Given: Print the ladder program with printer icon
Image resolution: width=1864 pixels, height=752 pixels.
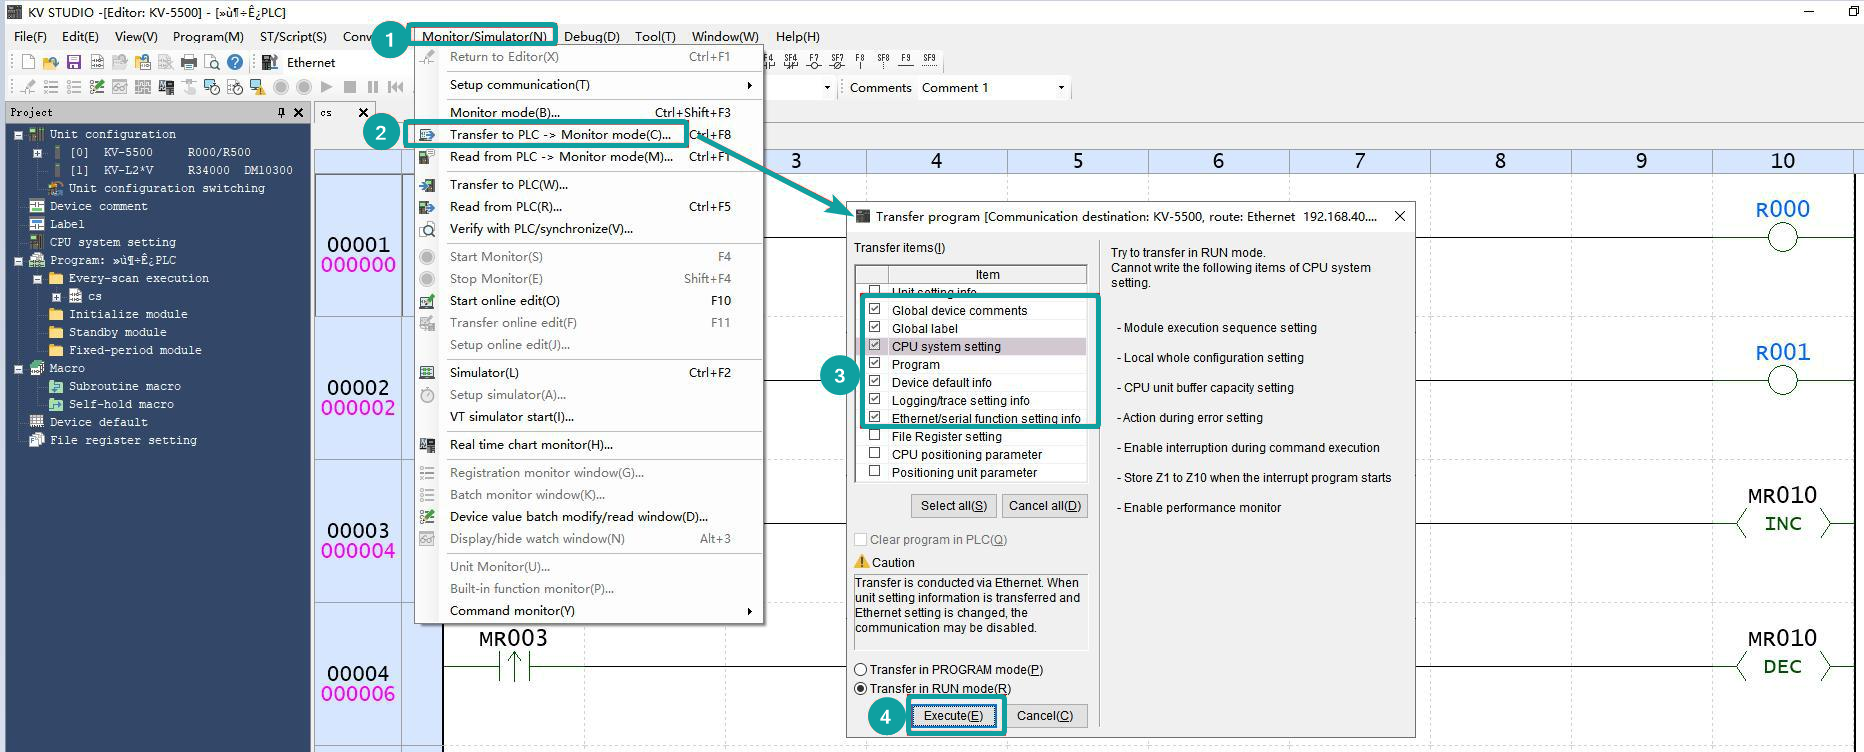Looking at the screenshot, I should (189, 62).
